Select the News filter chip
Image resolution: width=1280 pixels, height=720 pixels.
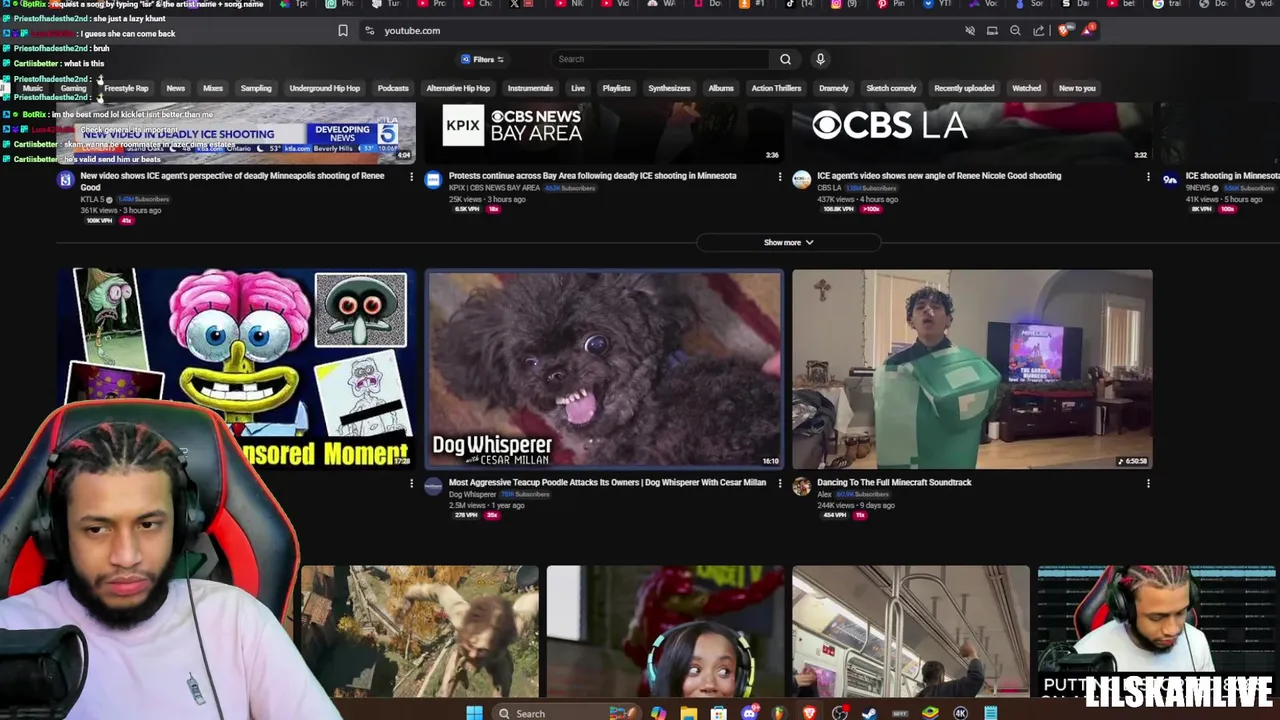click(x=175, y=88)
